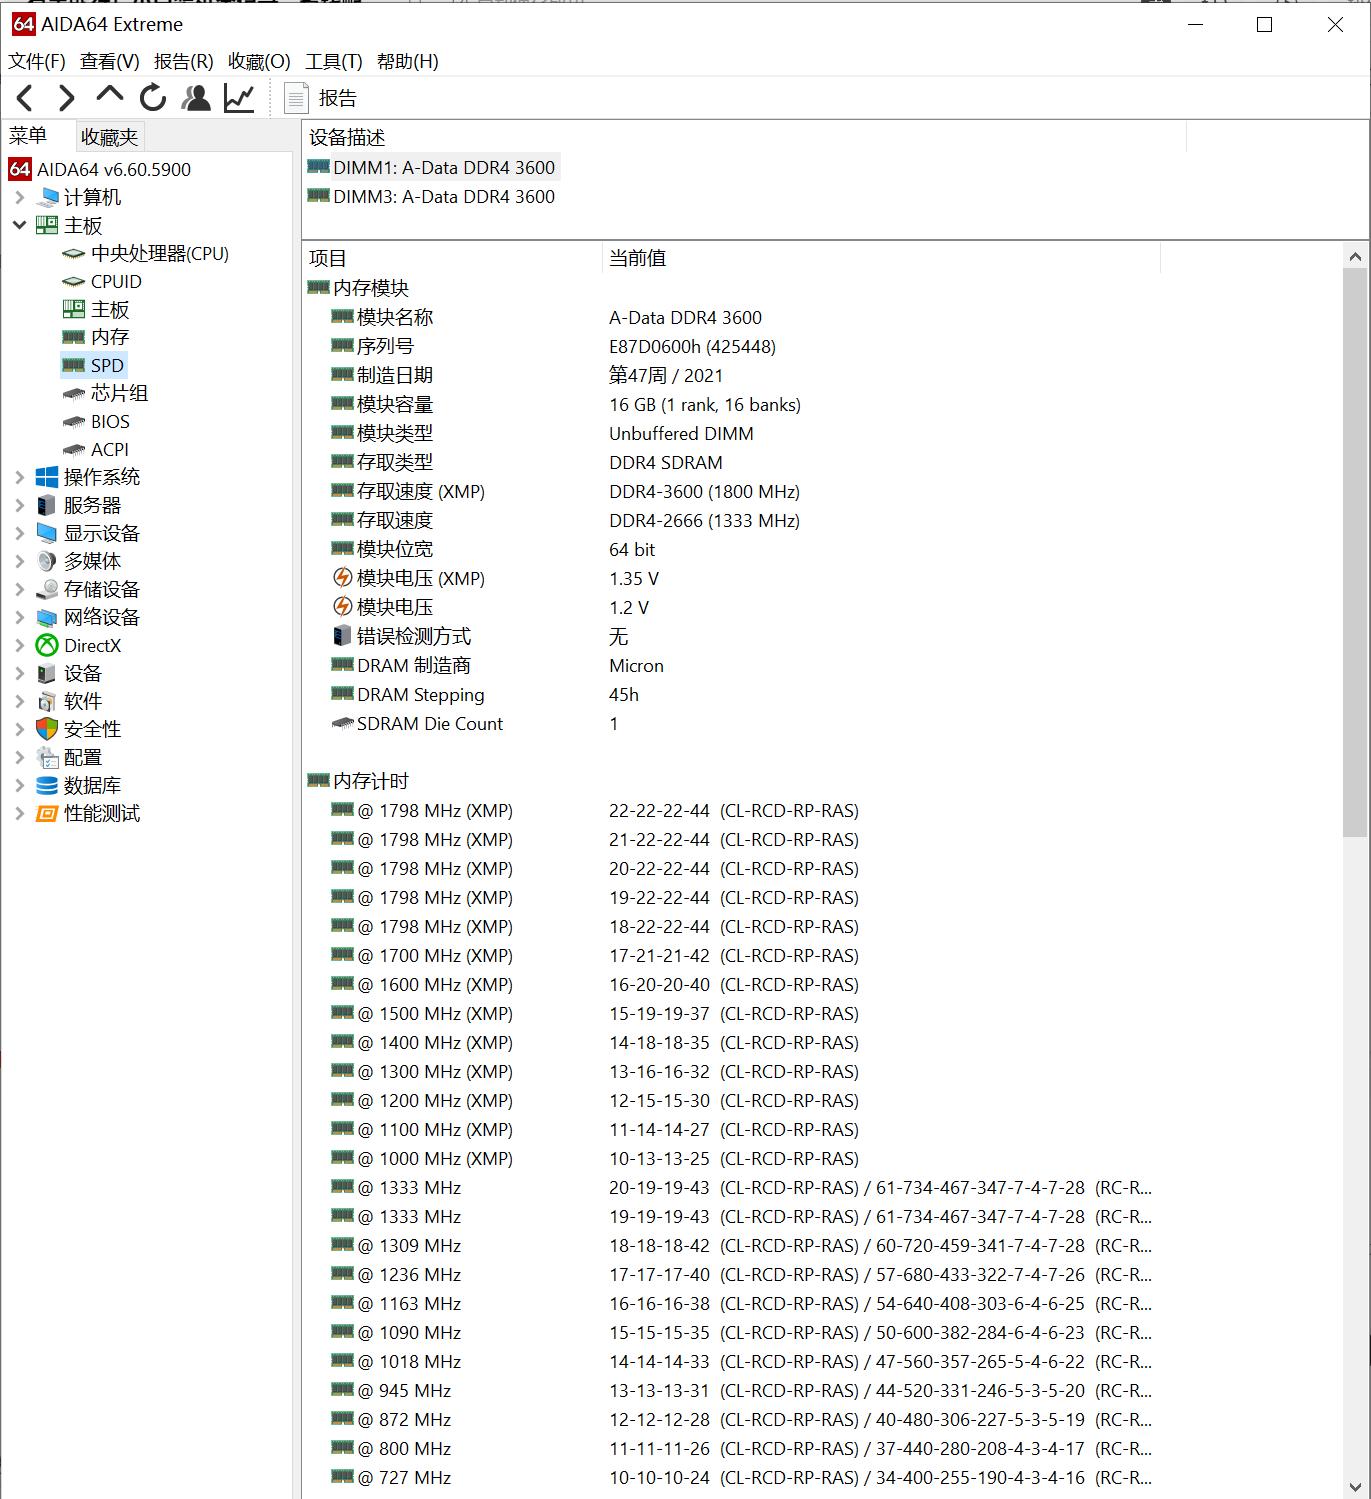Click the Back navigation arrow
The width and height of the screenshot is (1371, 1499).
pos(26,98)
